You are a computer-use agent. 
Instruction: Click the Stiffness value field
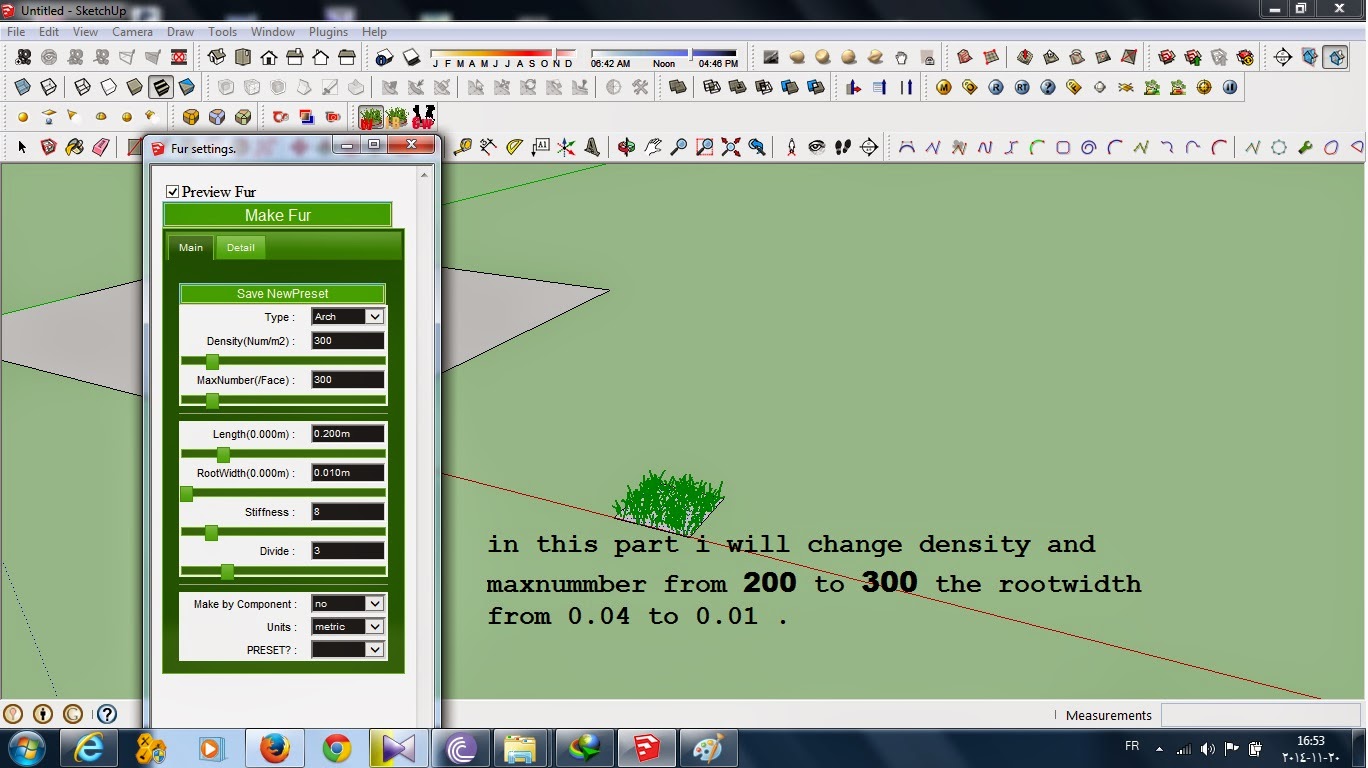[347, 511]
